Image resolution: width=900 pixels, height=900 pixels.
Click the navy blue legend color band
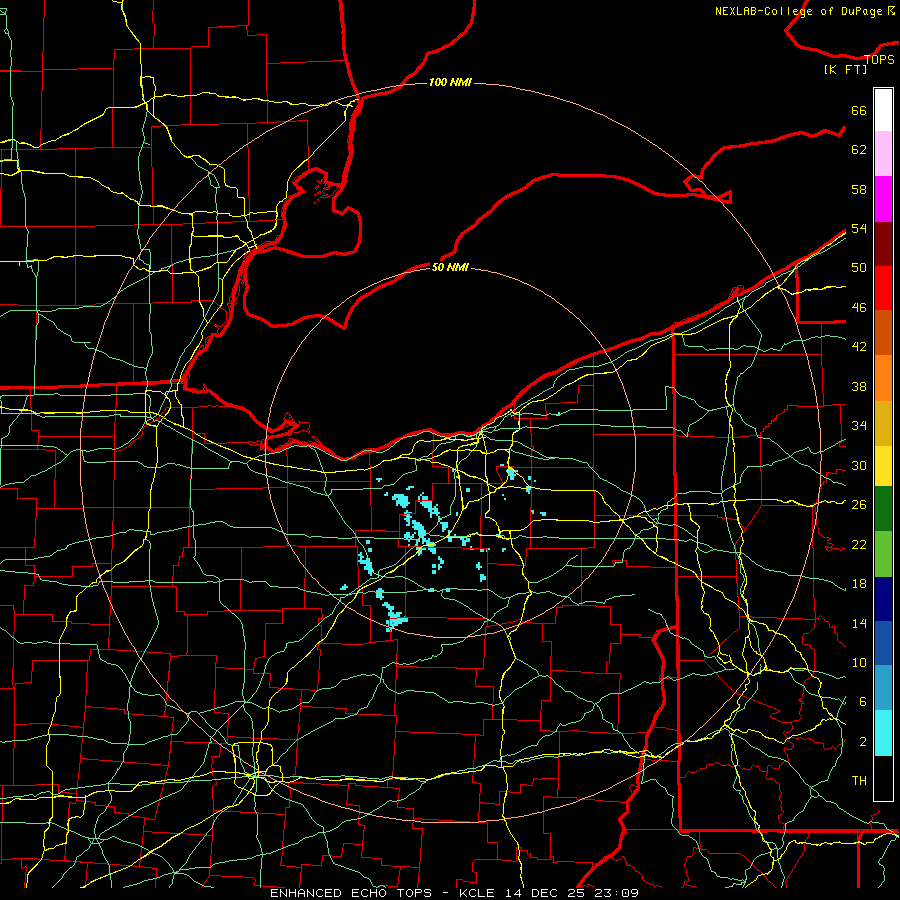tap(883, 599)
